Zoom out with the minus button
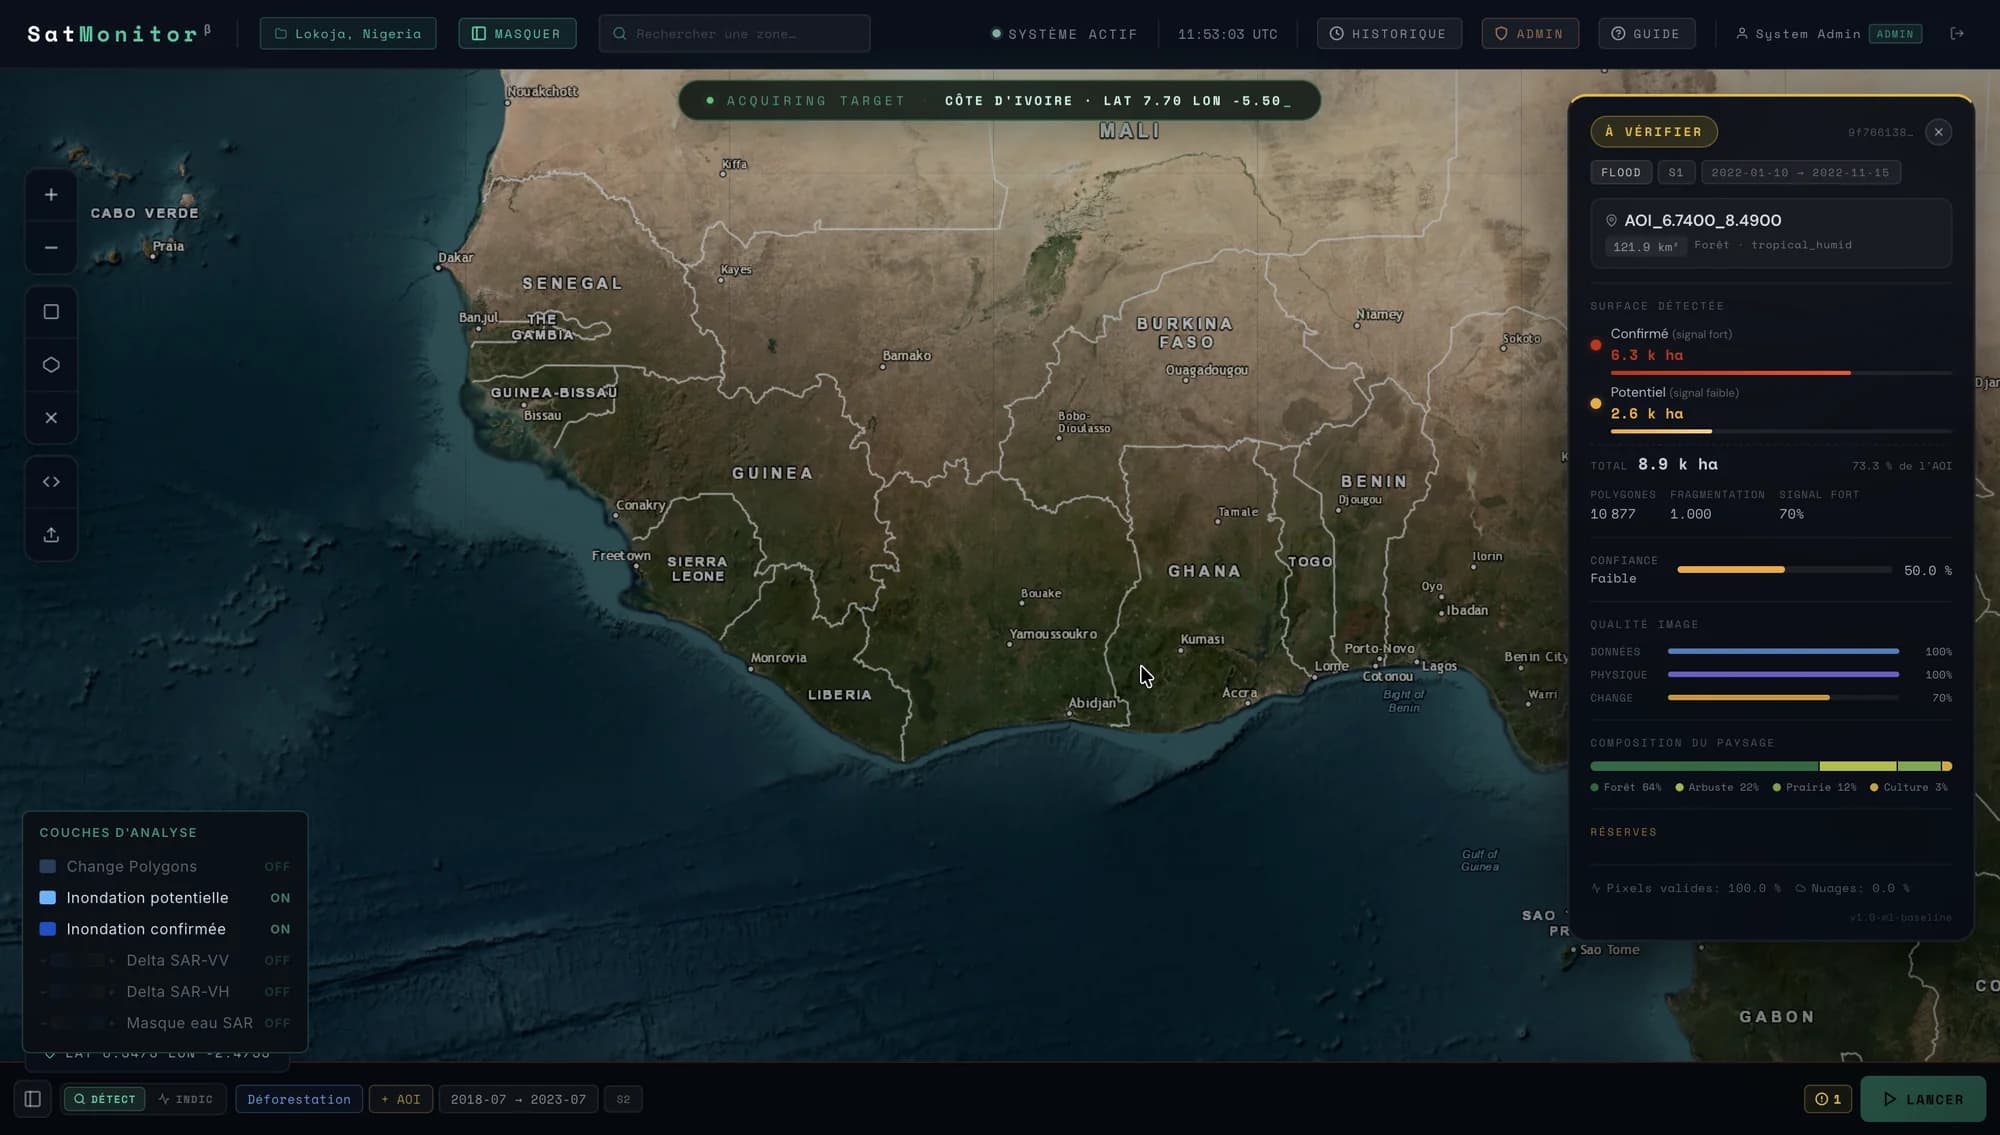This screenshot has width=2000, height=1135. tap(51, 248)
